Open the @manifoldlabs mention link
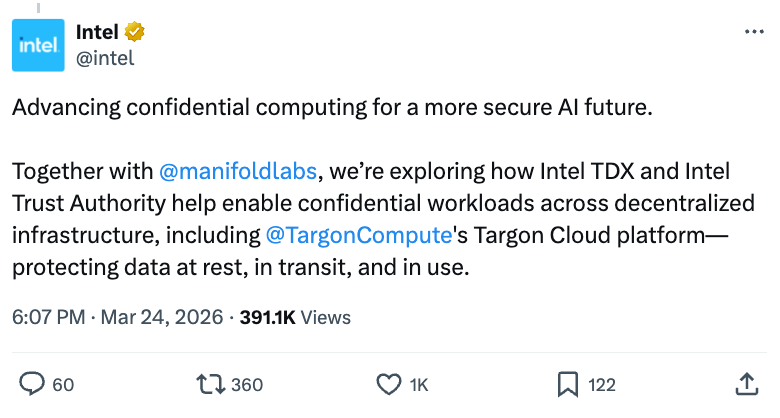This screenshot has width=780, height=418. click(x=238, y=170)
